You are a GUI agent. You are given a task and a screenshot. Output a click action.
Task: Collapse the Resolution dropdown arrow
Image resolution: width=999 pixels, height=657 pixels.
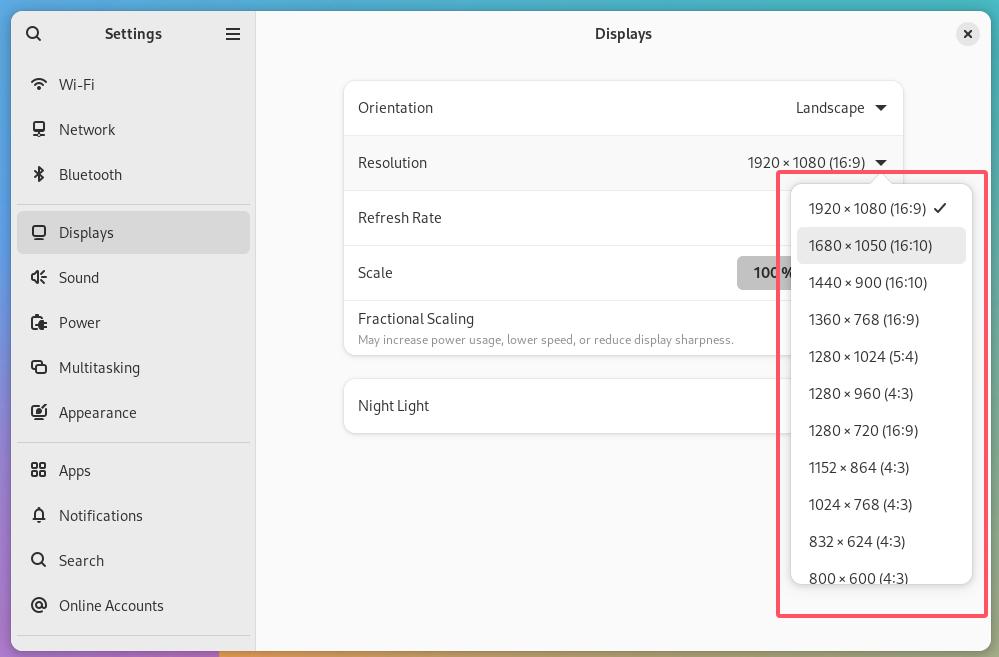click(881, 163)
